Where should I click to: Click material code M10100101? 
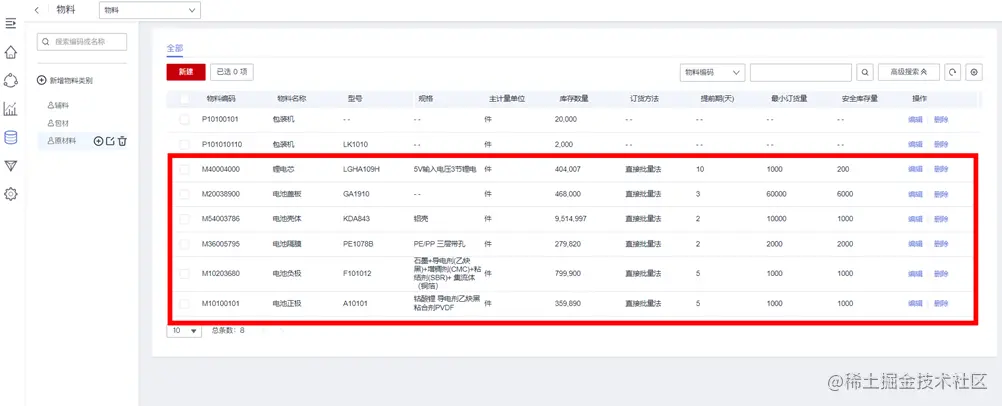point(220,304)
